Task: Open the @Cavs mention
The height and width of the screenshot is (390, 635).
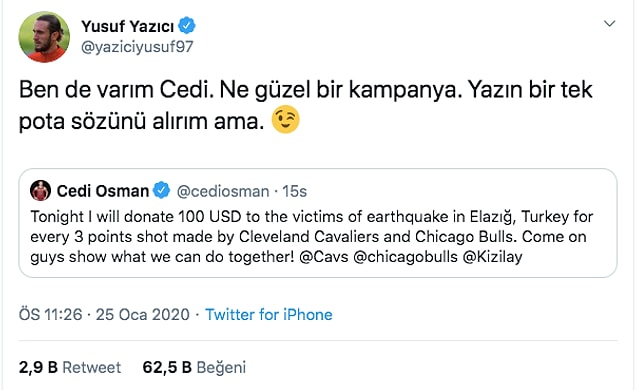Action: (324, 257)
